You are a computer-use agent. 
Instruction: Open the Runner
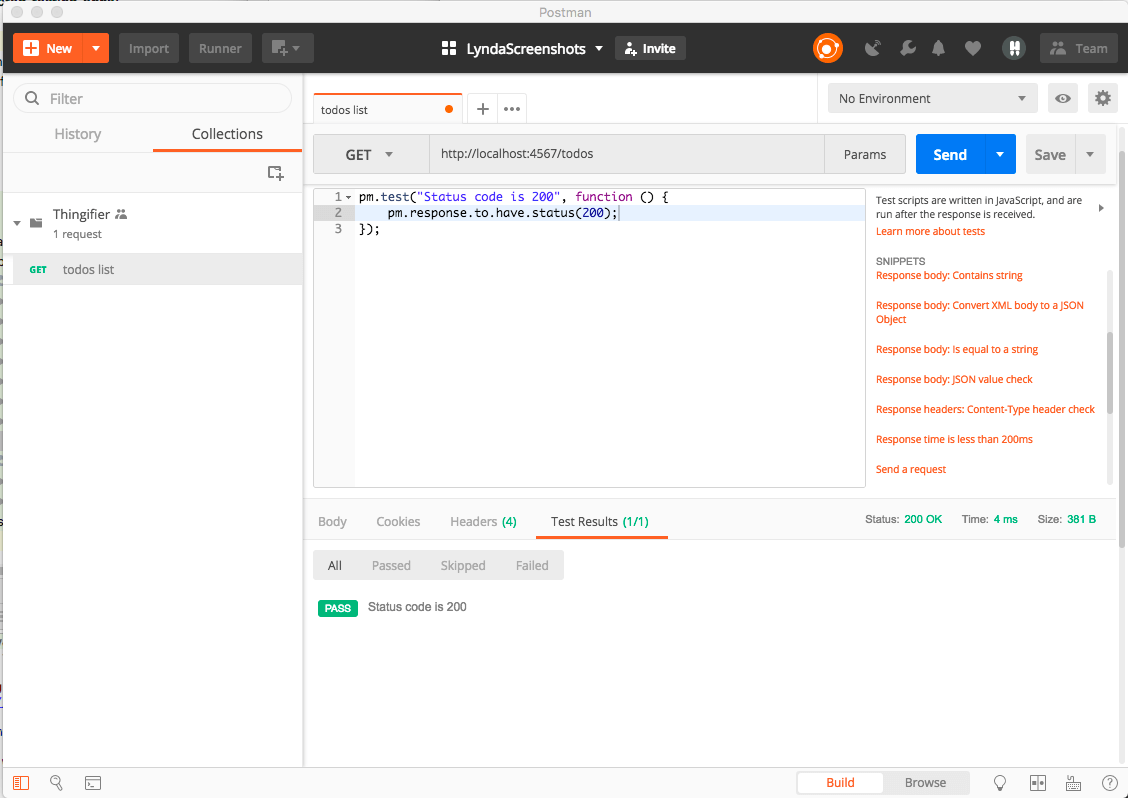[x=220, y=48]
